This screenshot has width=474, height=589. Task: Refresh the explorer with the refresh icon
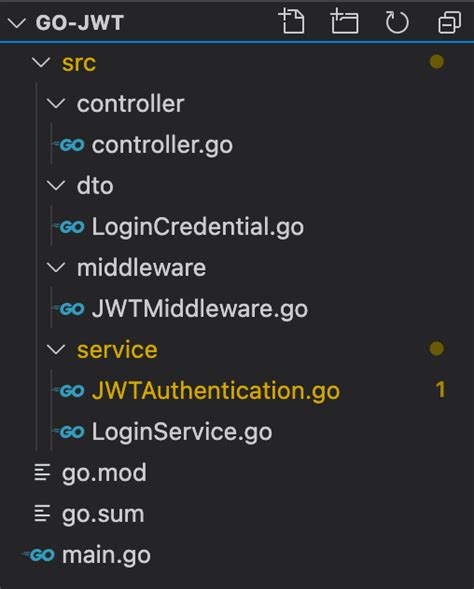[397, 22]
